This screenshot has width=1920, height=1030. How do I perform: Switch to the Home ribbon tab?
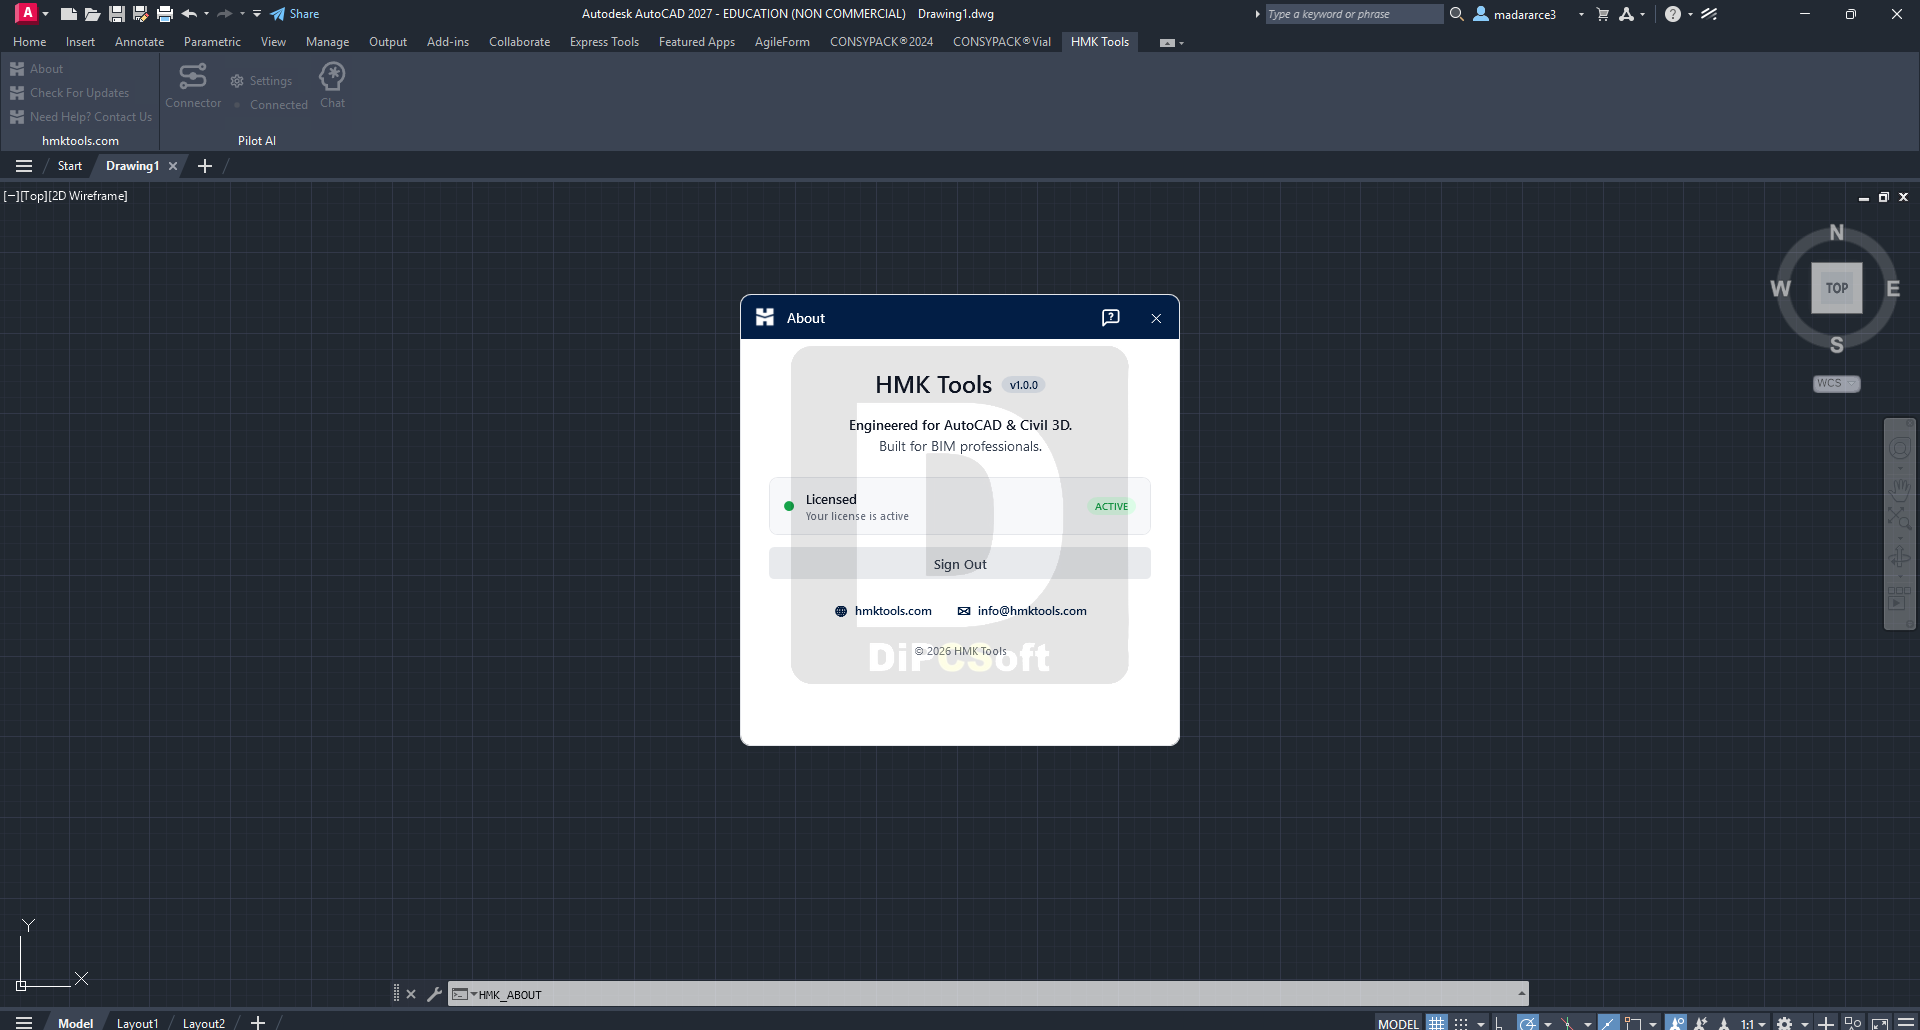29,42
